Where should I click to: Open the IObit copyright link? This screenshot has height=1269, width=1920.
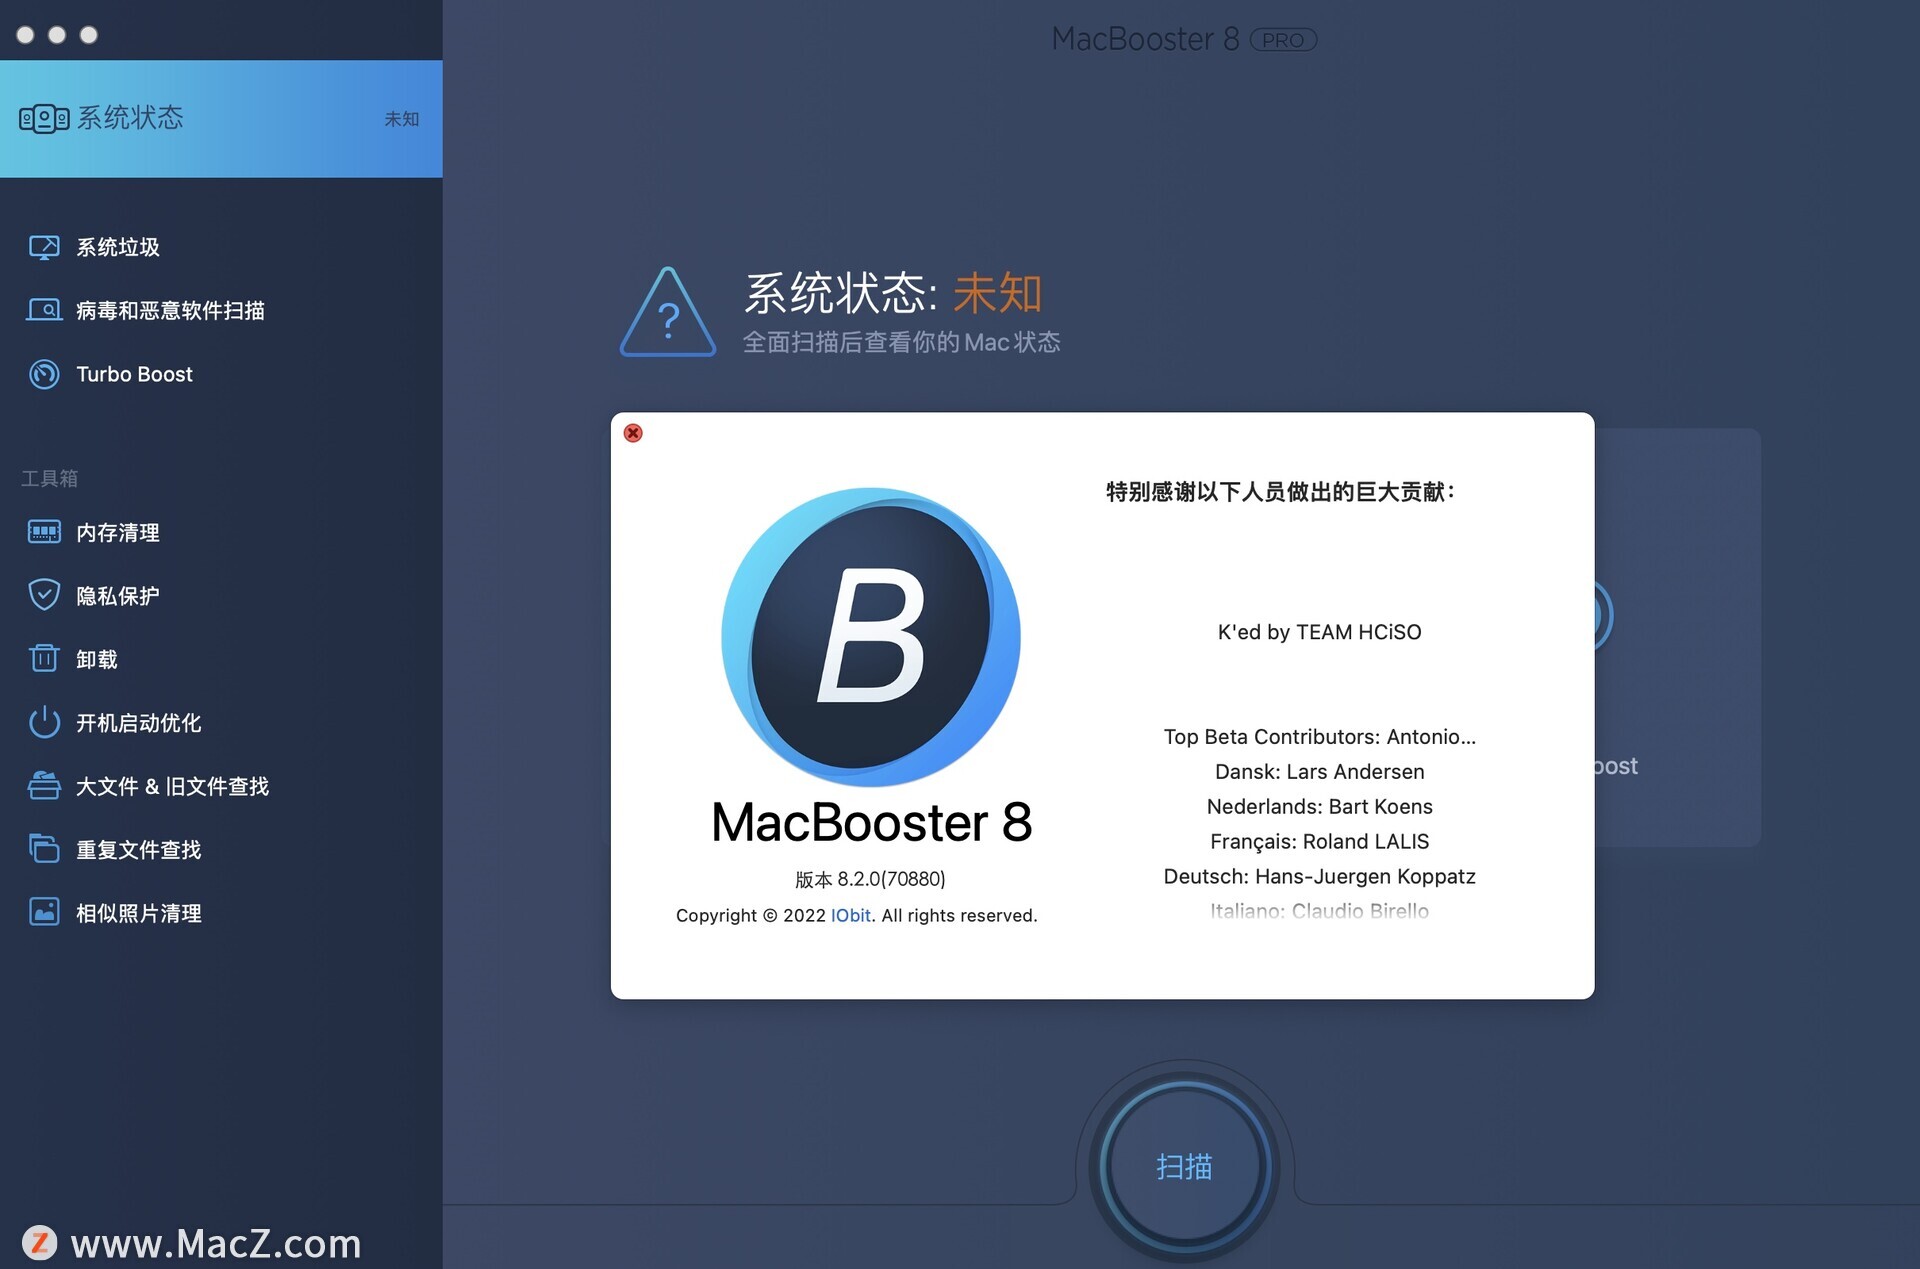pyautogui.click(x=850, y=915)
